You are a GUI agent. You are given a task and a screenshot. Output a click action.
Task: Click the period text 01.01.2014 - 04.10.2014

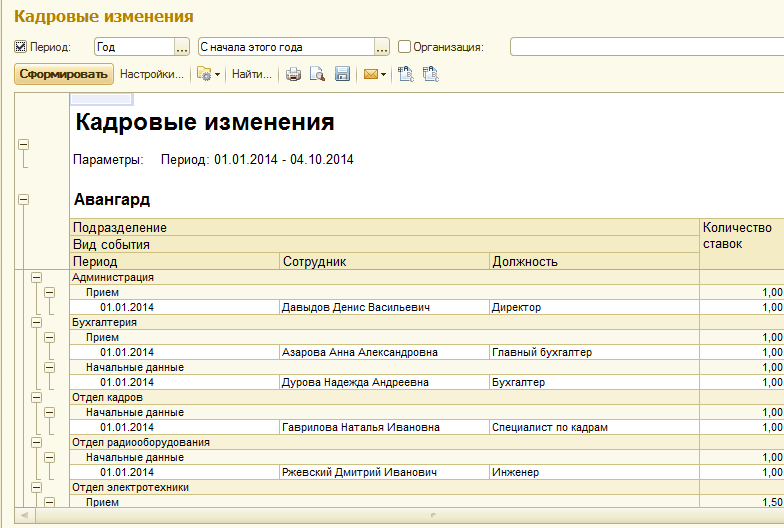click(284, 160)
